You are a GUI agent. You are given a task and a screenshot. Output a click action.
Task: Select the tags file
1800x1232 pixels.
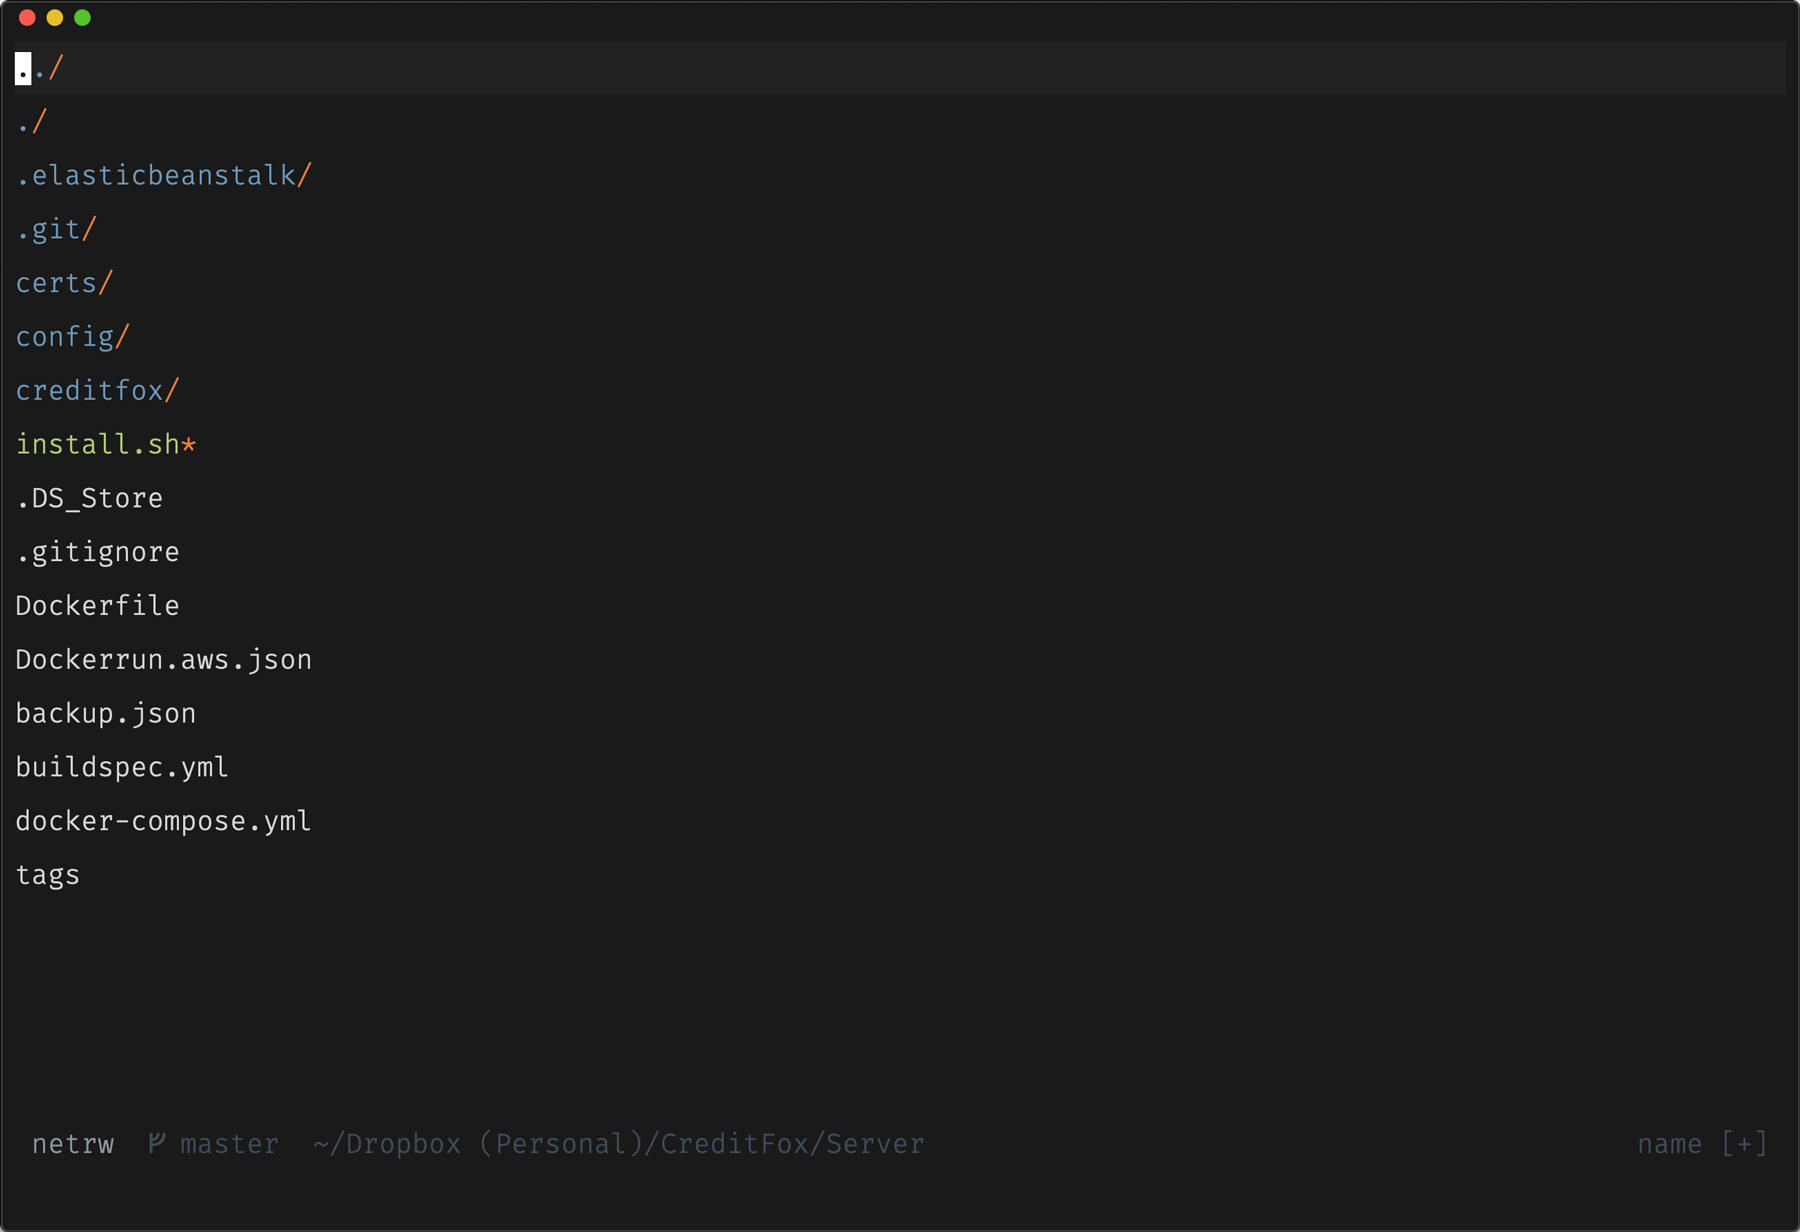(48, 875)
